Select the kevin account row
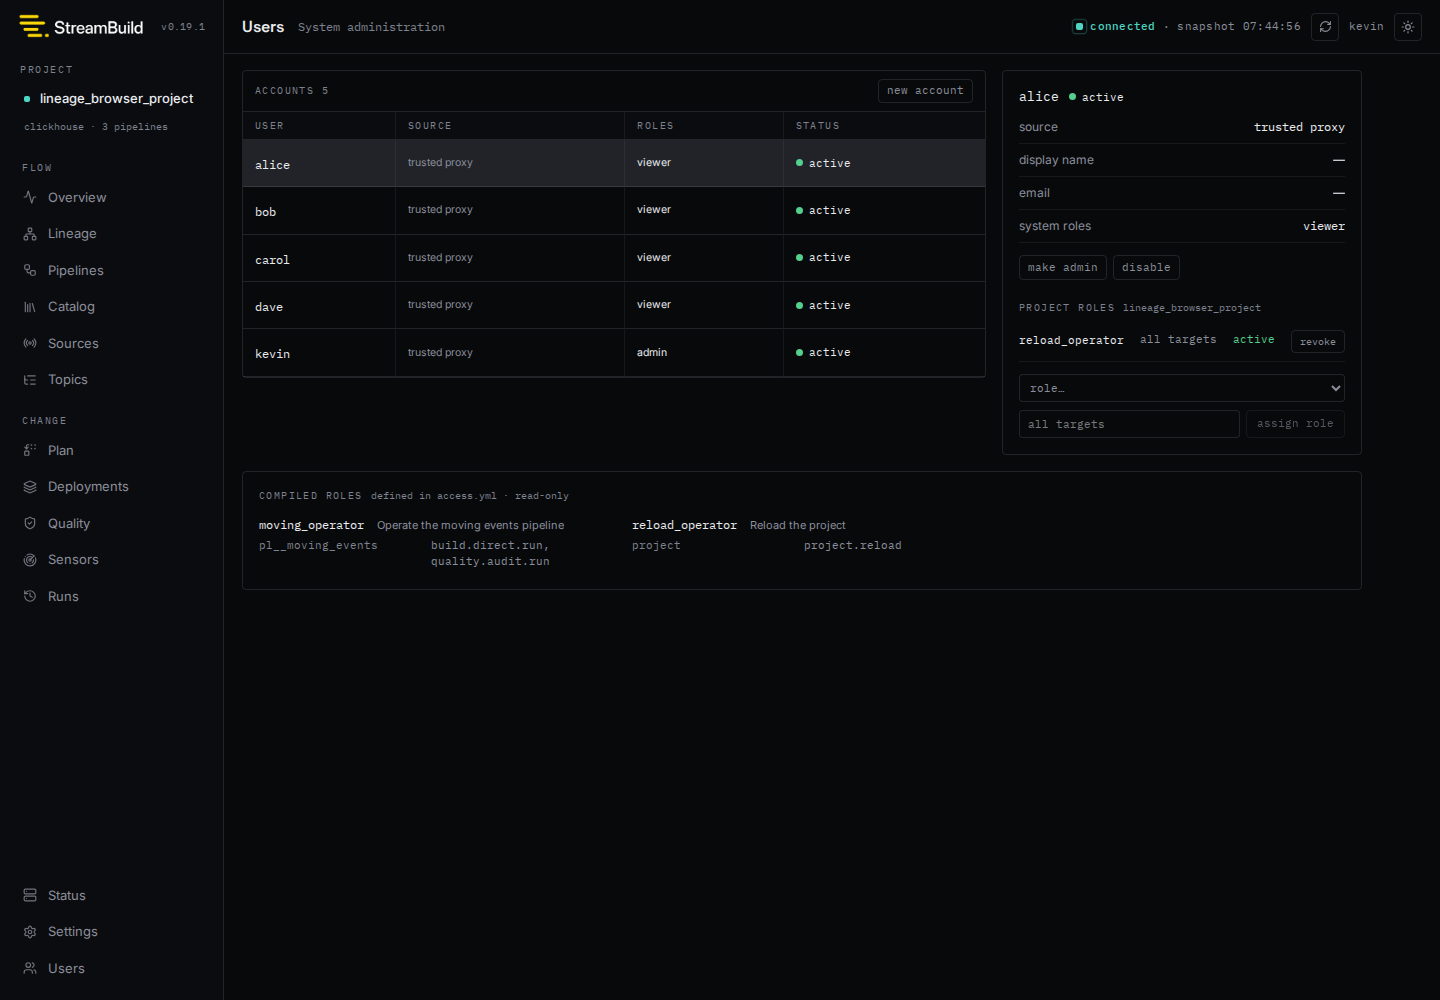 (x=614, y=353)
